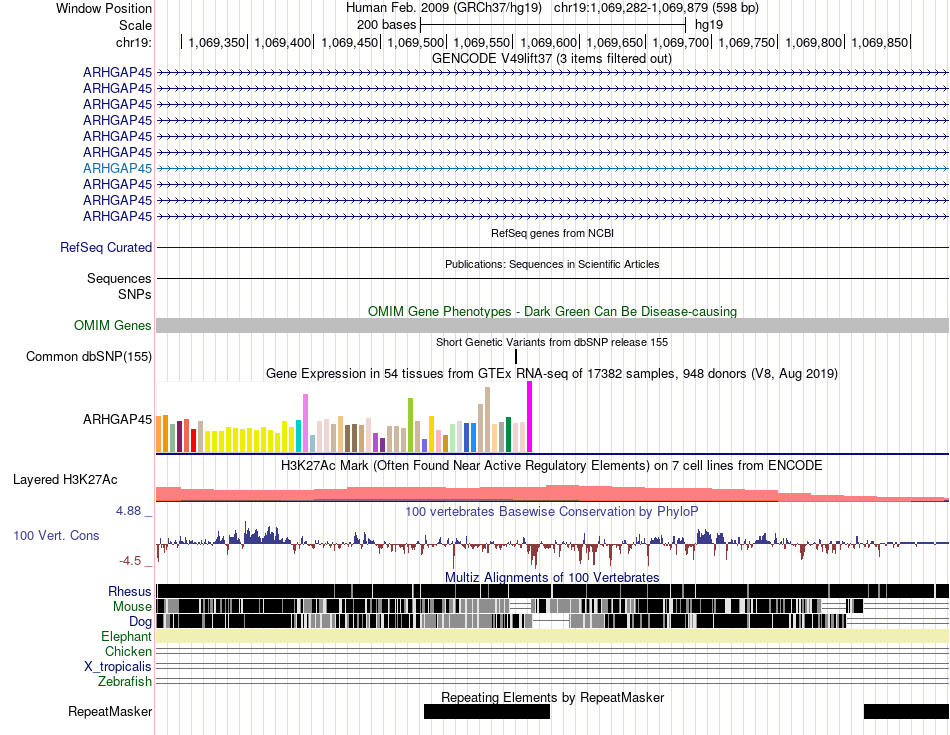
Task: Click the Elephant alignment label
Action: pyautogui.click(x=126, y=636)
